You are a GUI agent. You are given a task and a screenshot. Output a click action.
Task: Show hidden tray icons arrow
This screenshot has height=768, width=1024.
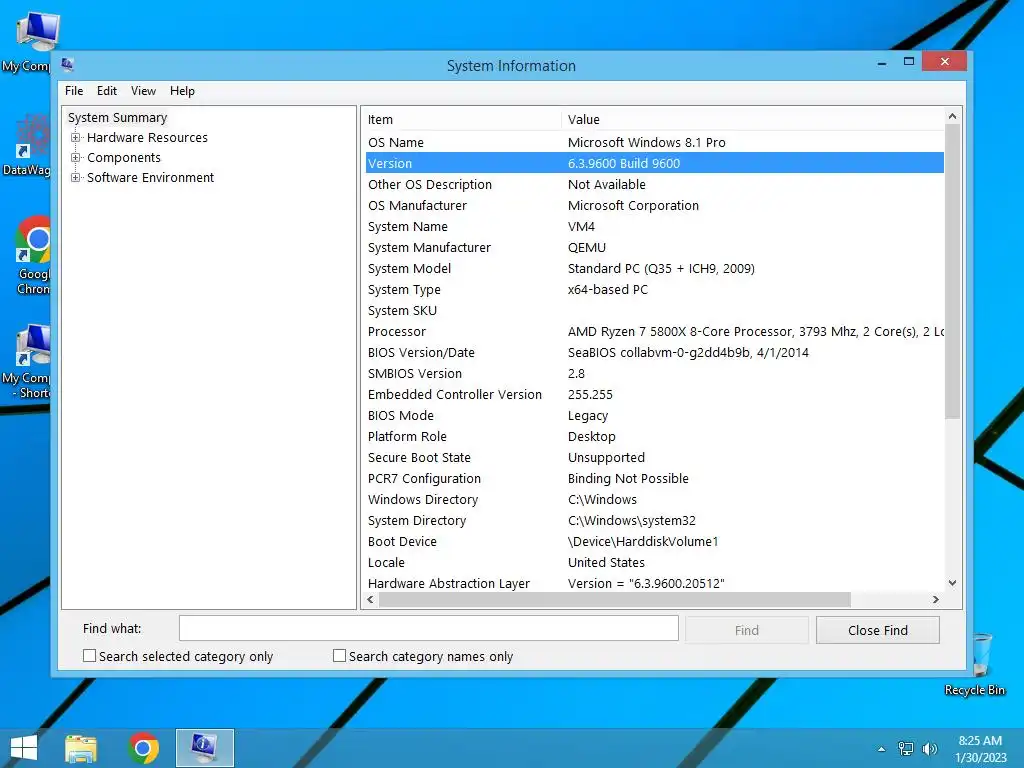tap(882, 749)
